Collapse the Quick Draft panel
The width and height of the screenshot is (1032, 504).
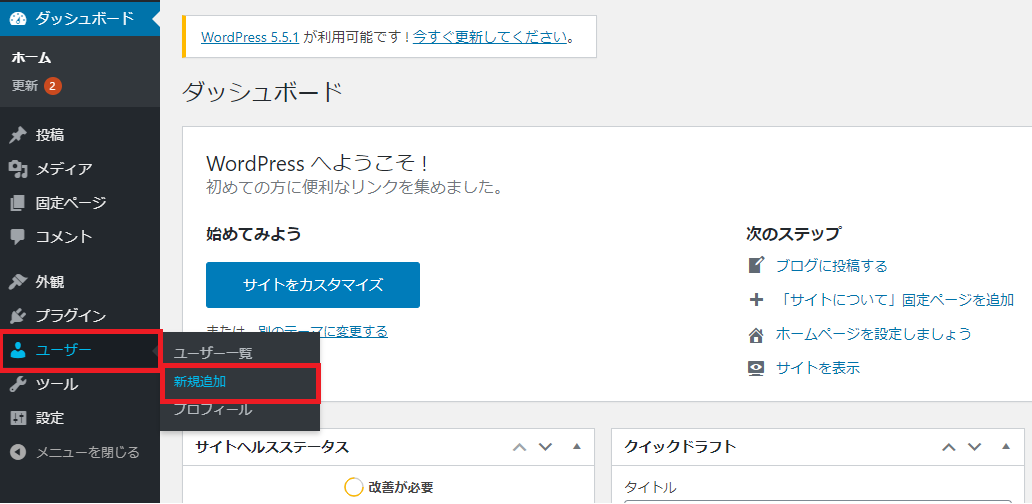pyautogui.click(x=1005, y=447)
